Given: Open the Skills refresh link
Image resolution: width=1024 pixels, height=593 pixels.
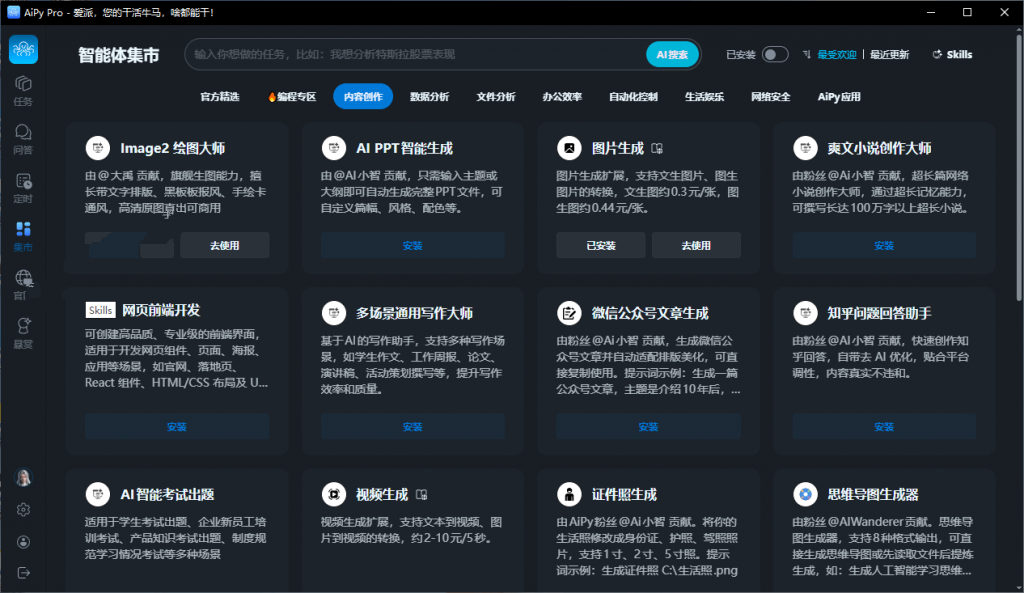Looking at the screenshot, I should click(952, 55).
